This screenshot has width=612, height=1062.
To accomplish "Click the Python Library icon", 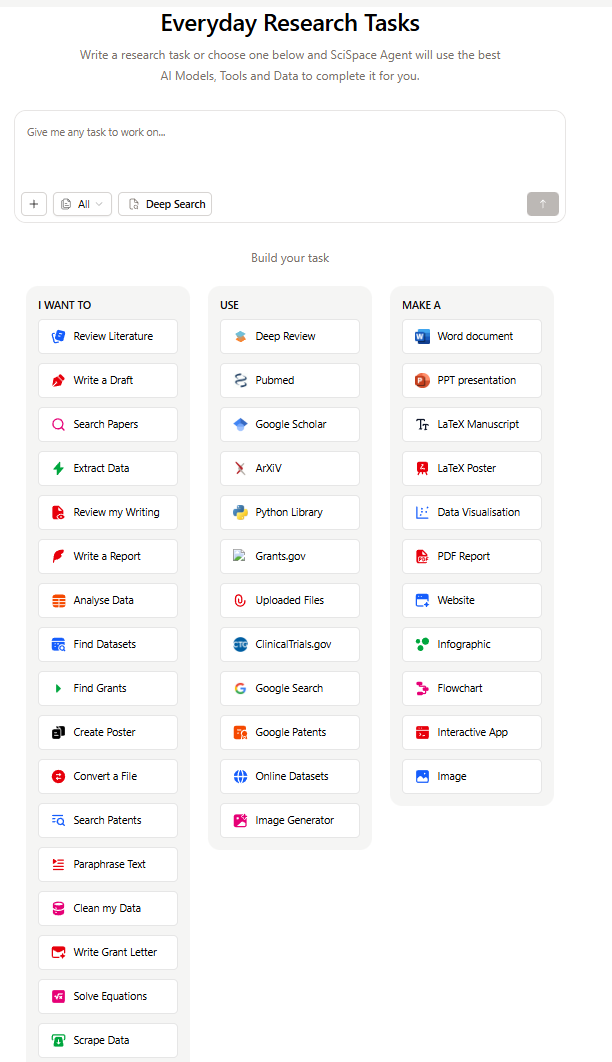I will 240,513.
